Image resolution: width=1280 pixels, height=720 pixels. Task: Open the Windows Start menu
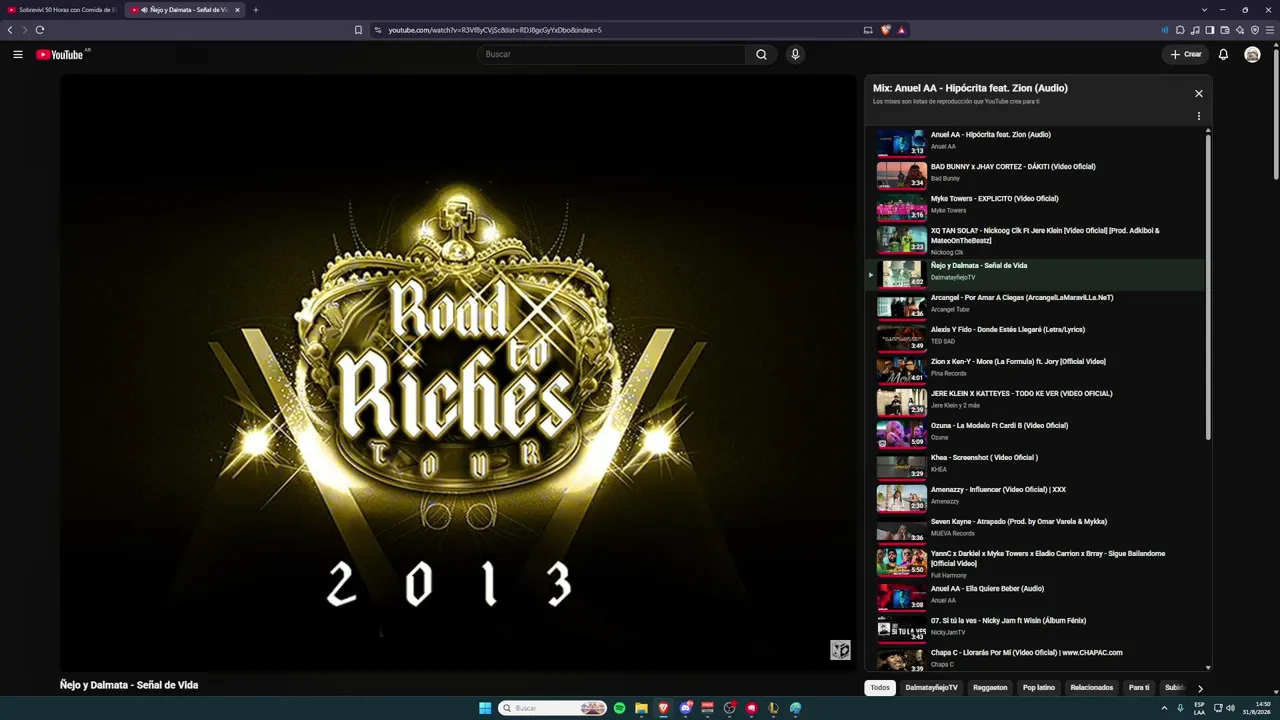point(485,708)
